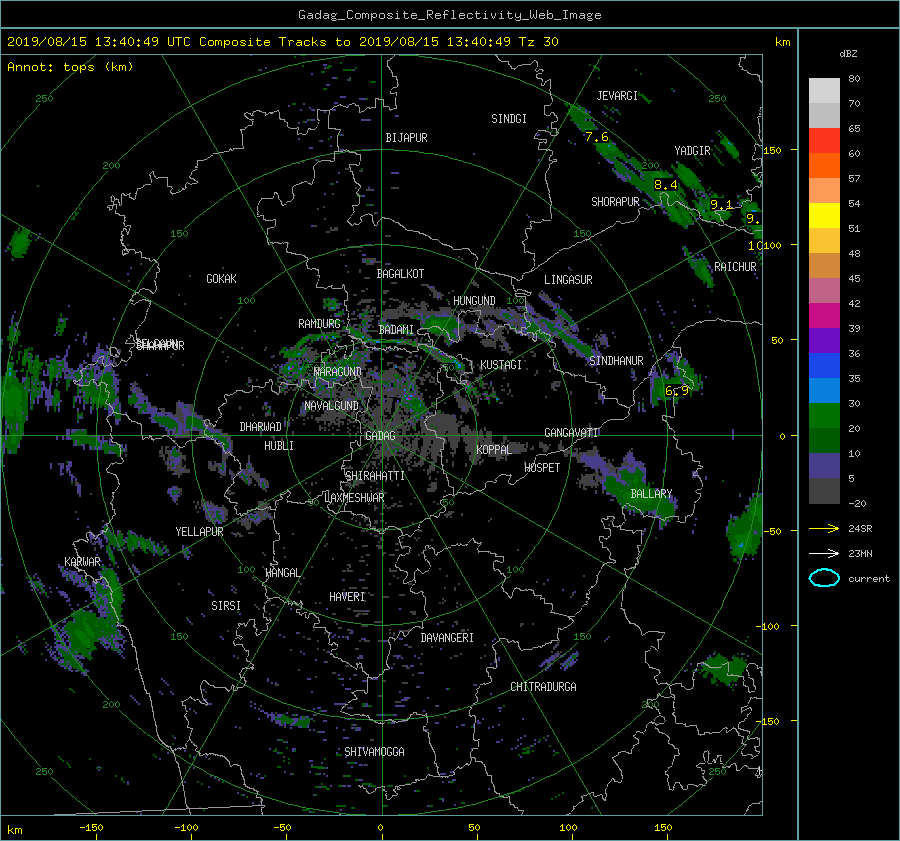Click the dark gray -20 dBZ legend swatch
This screenshot has width=900, height=841.
point(824,491)
